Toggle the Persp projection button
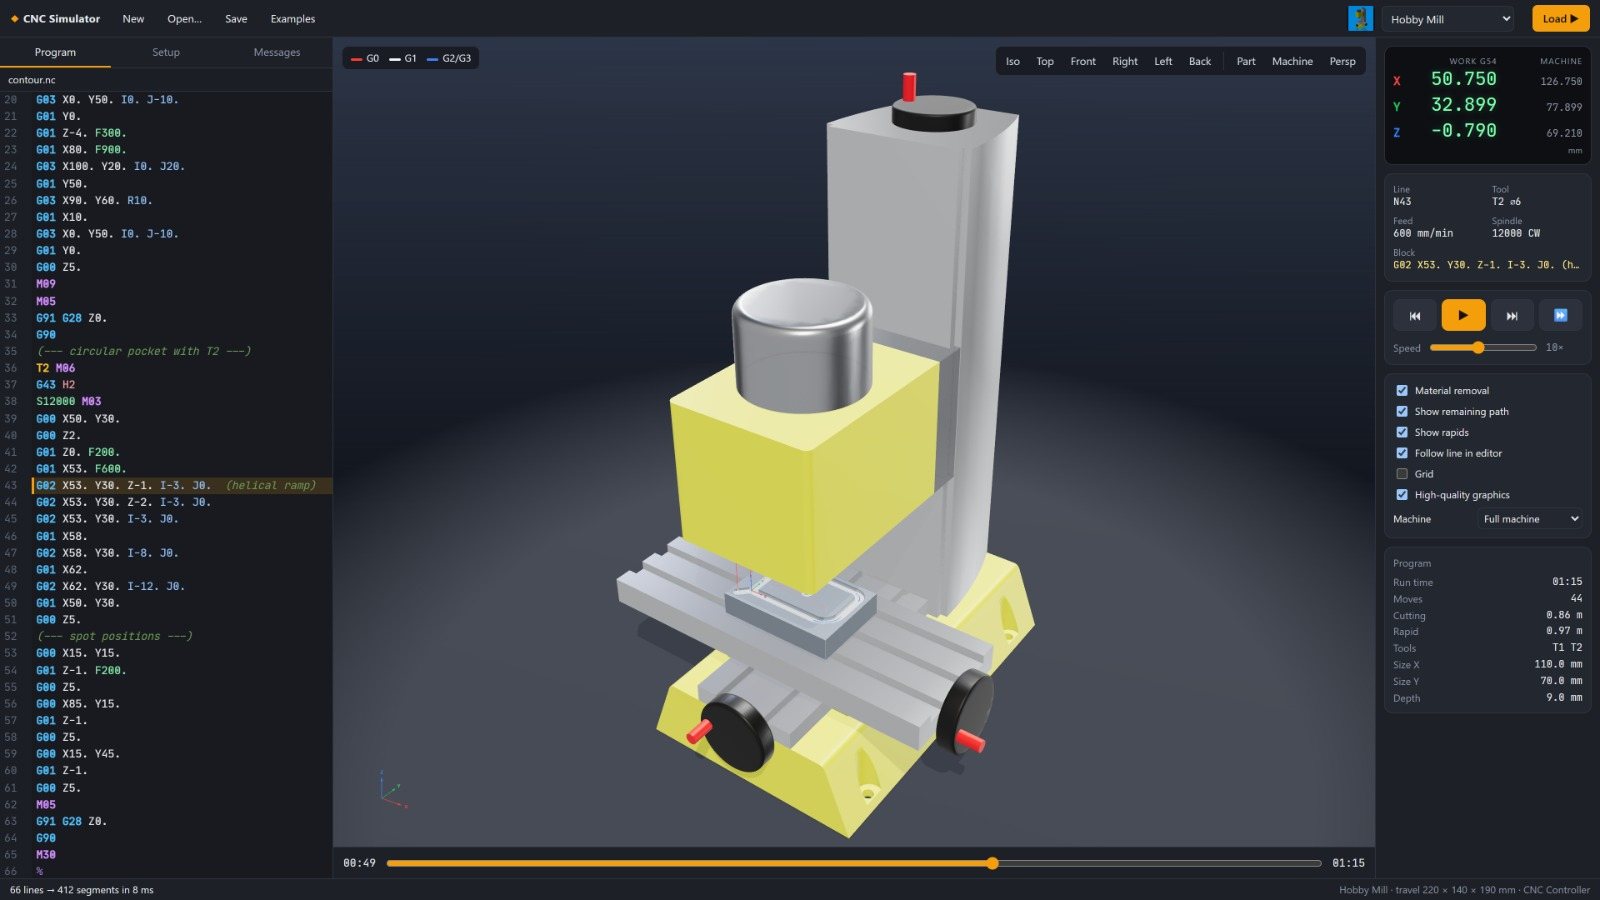The height and width of the screenshot is (900, 1600). coord(1343,61)
